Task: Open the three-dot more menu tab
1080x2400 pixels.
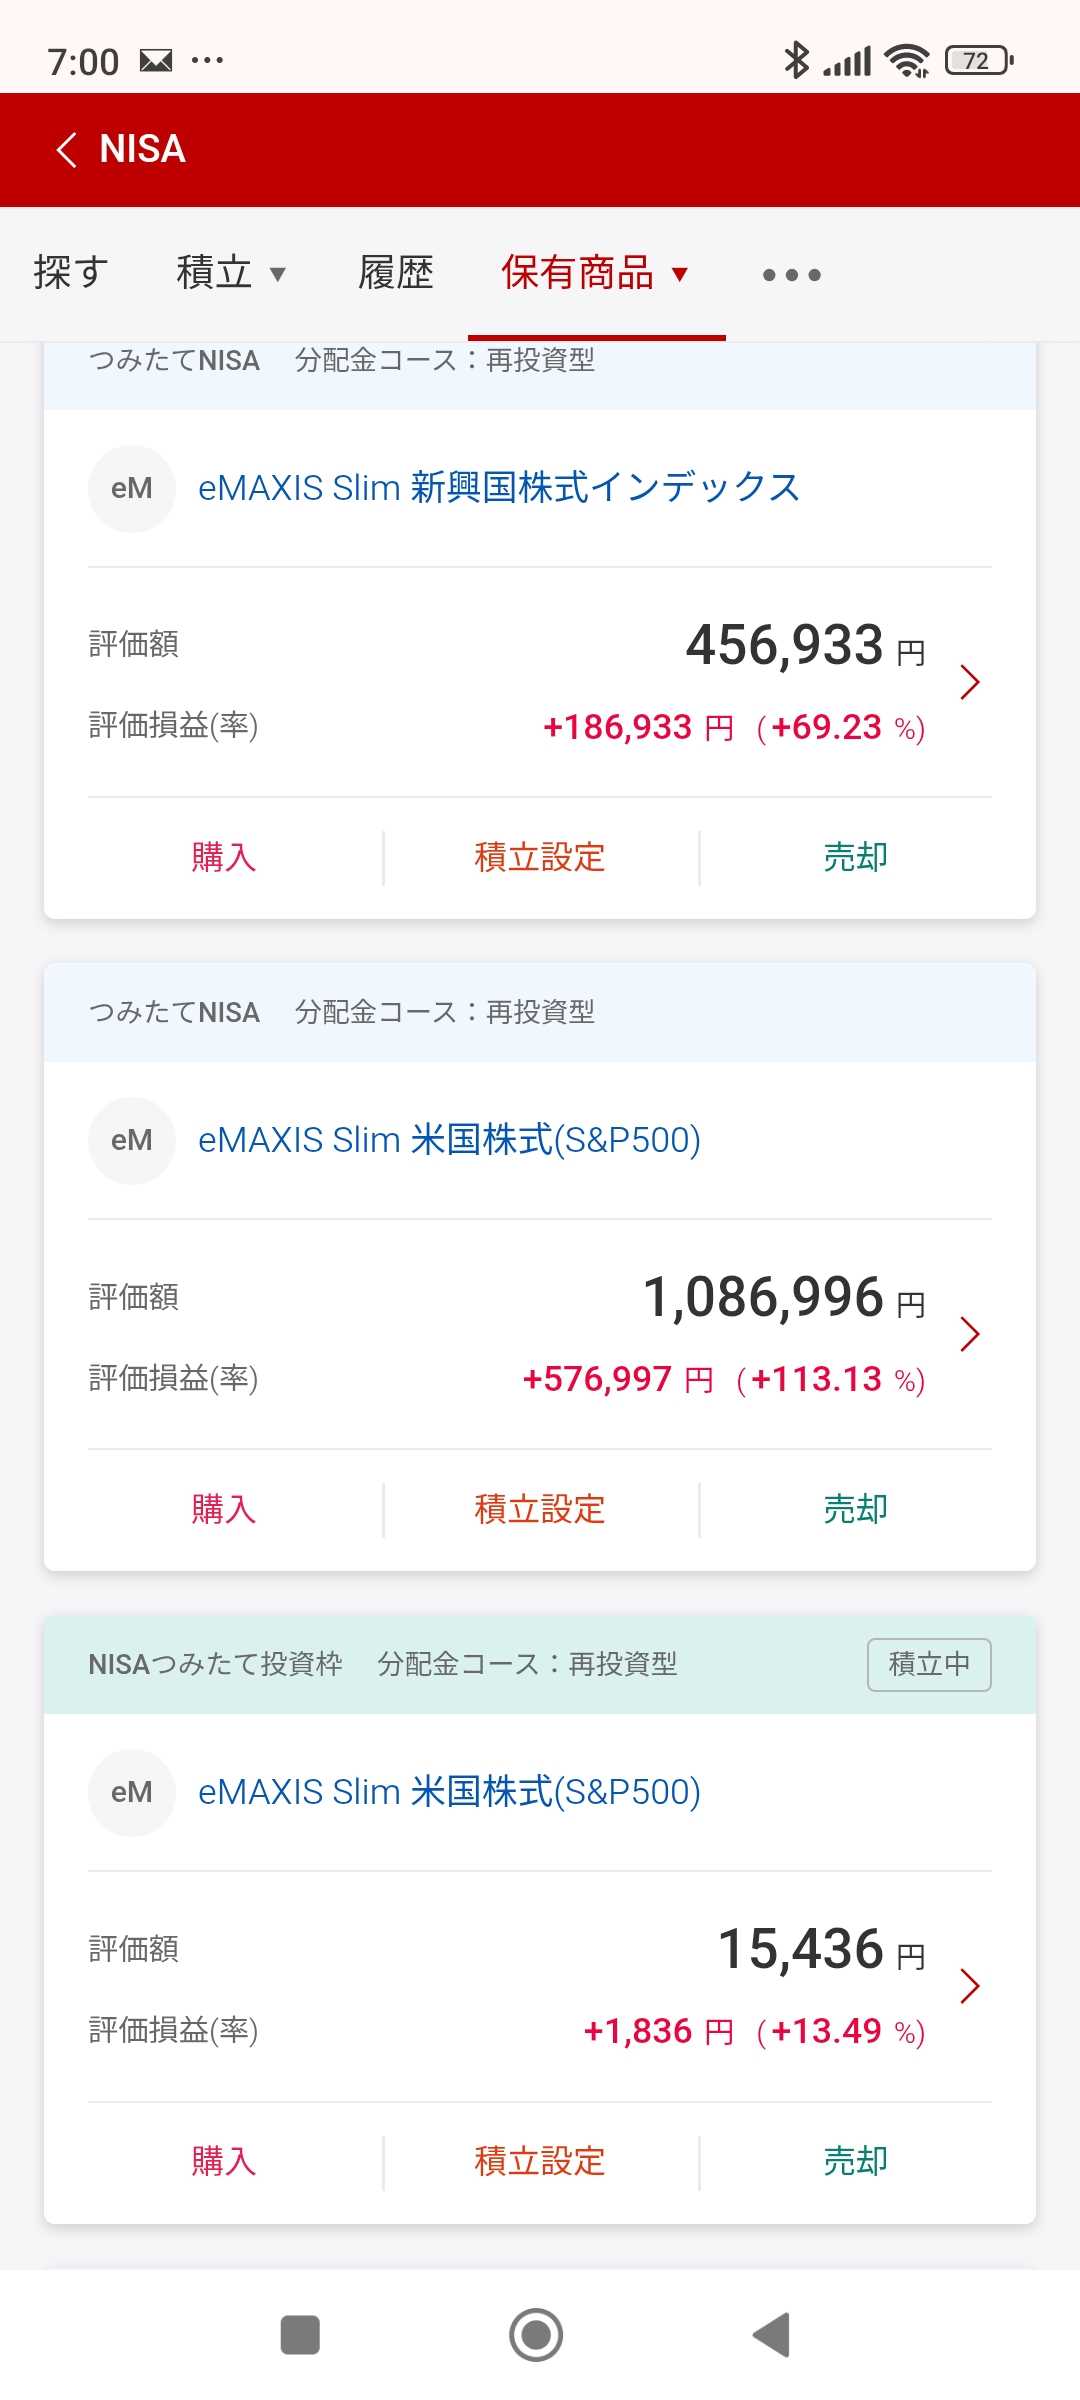Action: coord(791,275)
